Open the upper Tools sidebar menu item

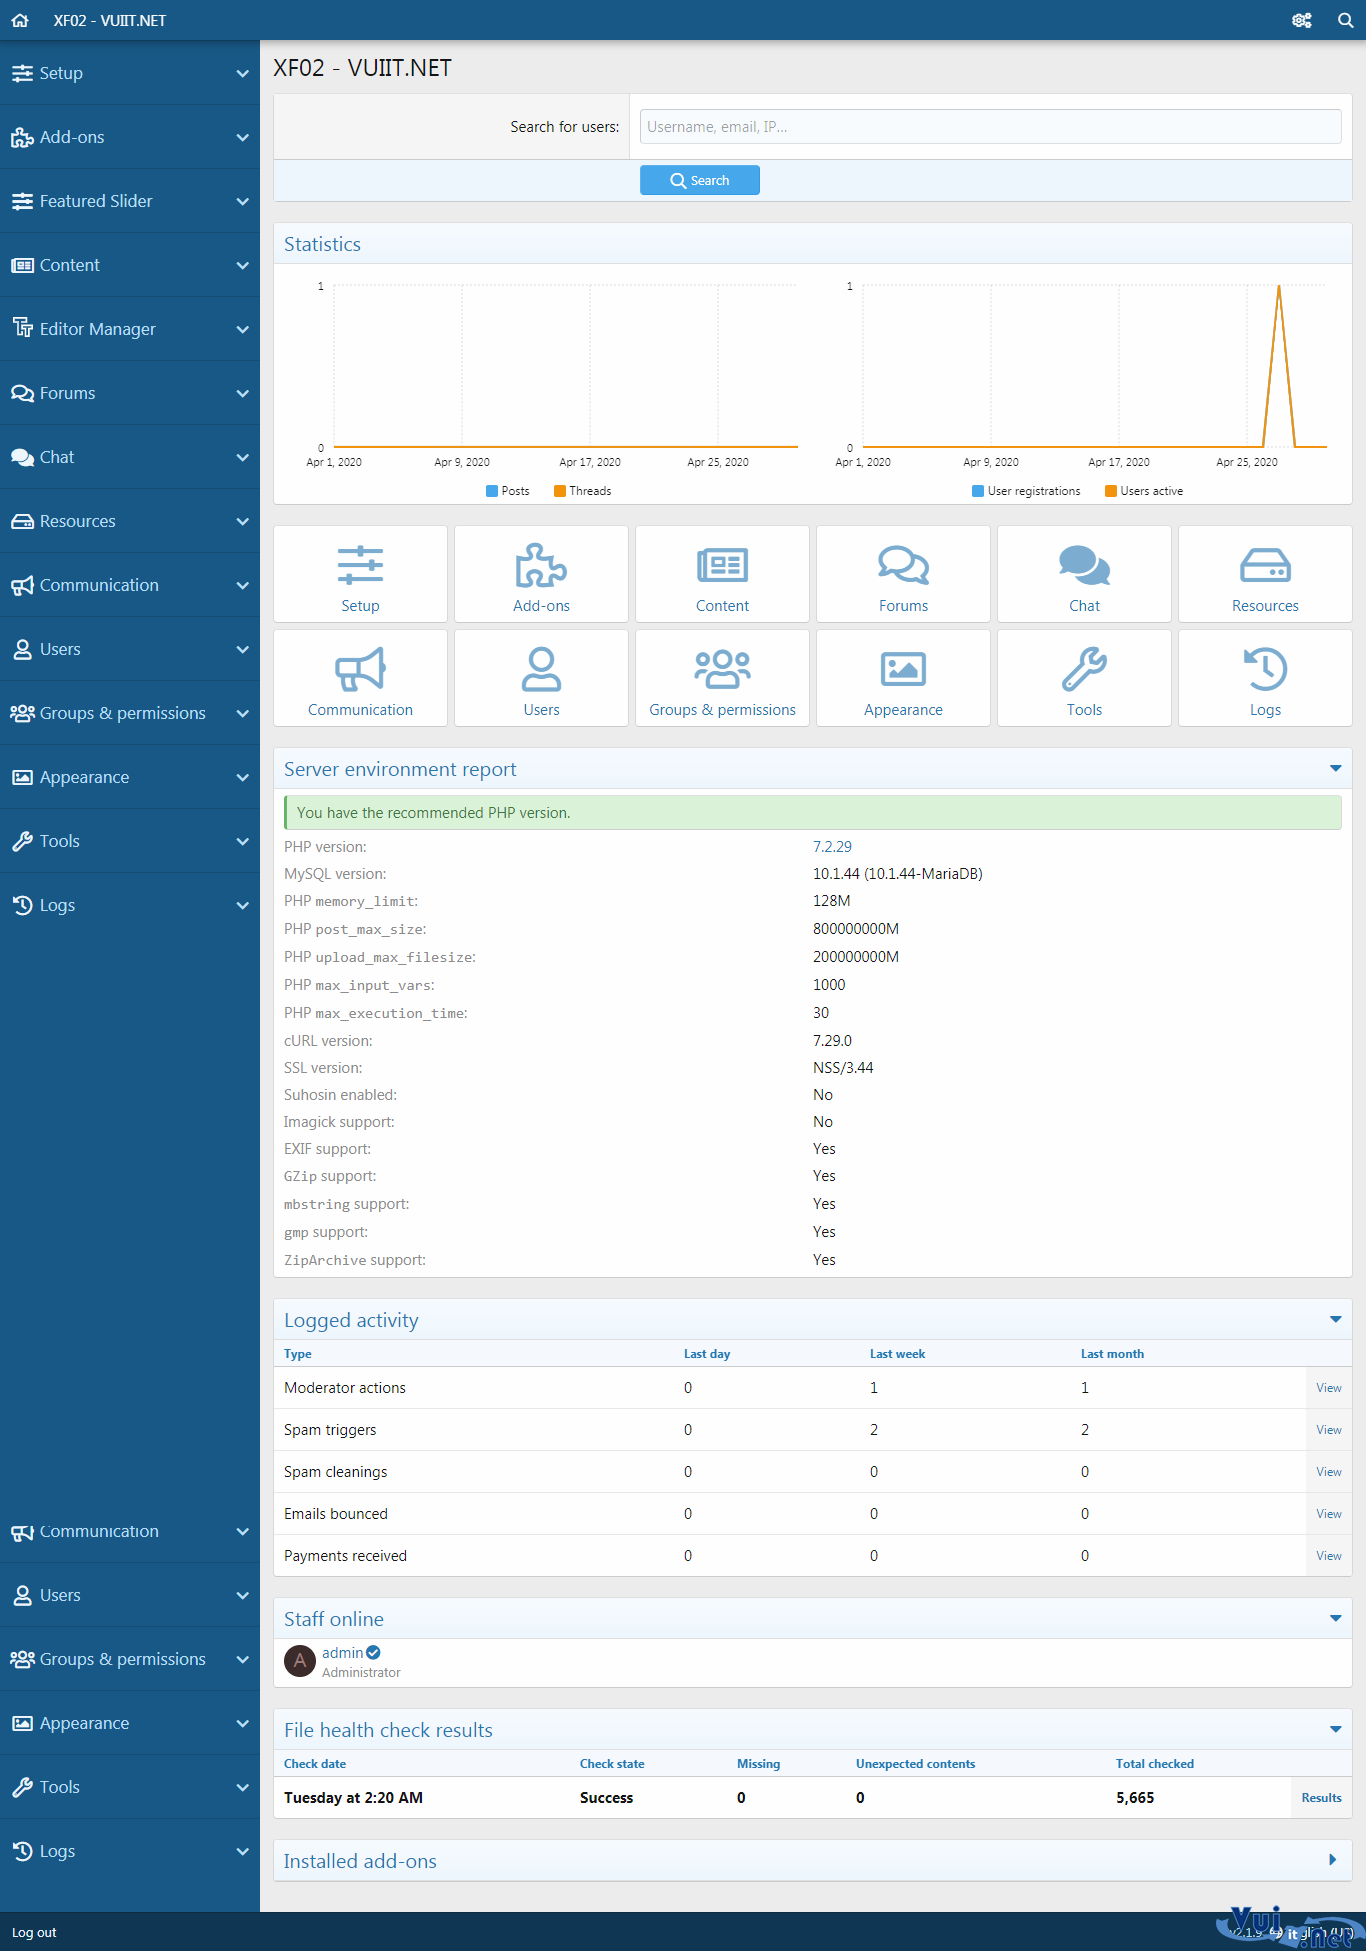click(130, 841)
